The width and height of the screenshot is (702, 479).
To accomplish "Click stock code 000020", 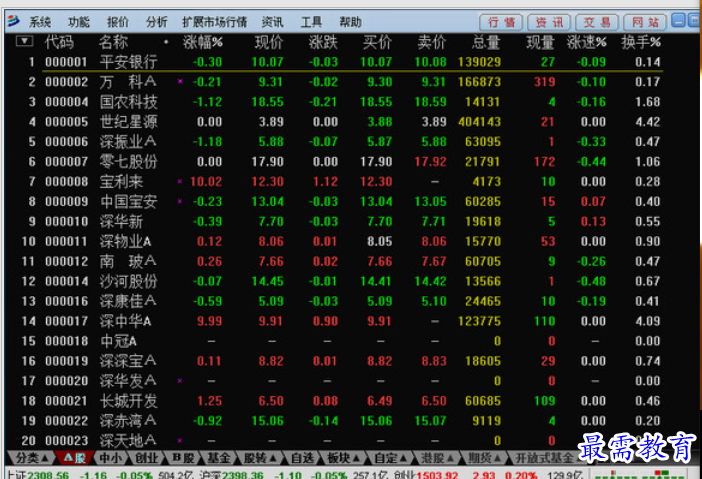I will pos(67,381).
